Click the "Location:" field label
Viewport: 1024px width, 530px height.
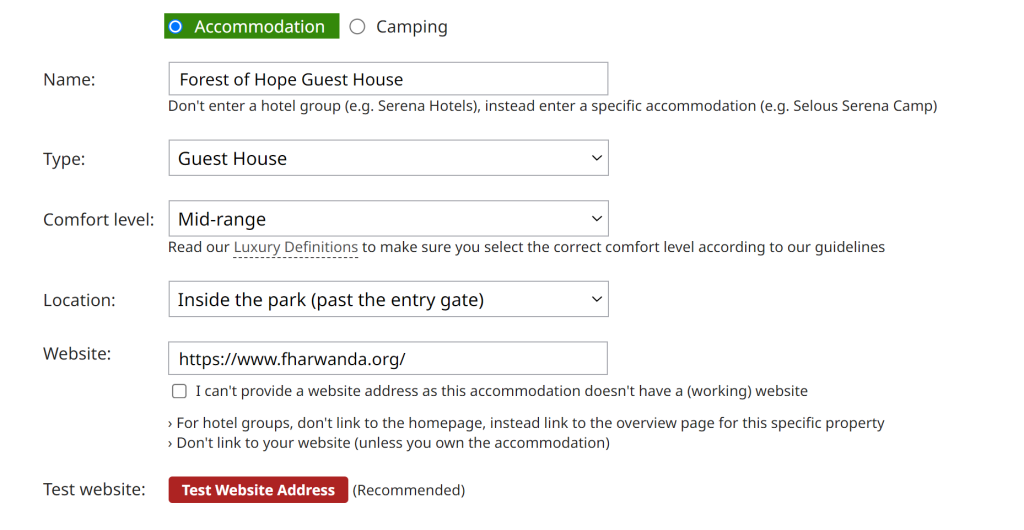[x=79, y=300]
